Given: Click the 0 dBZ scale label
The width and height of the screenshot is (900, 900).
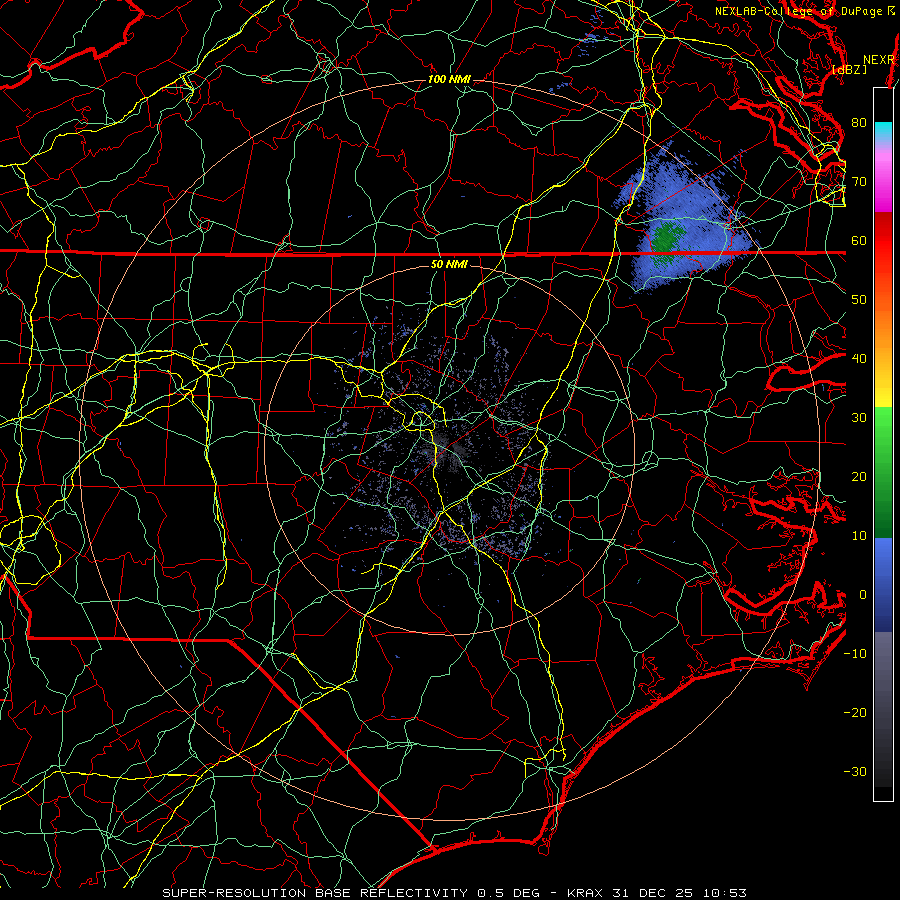Looking at the screenshot, I should click(863, 595).
